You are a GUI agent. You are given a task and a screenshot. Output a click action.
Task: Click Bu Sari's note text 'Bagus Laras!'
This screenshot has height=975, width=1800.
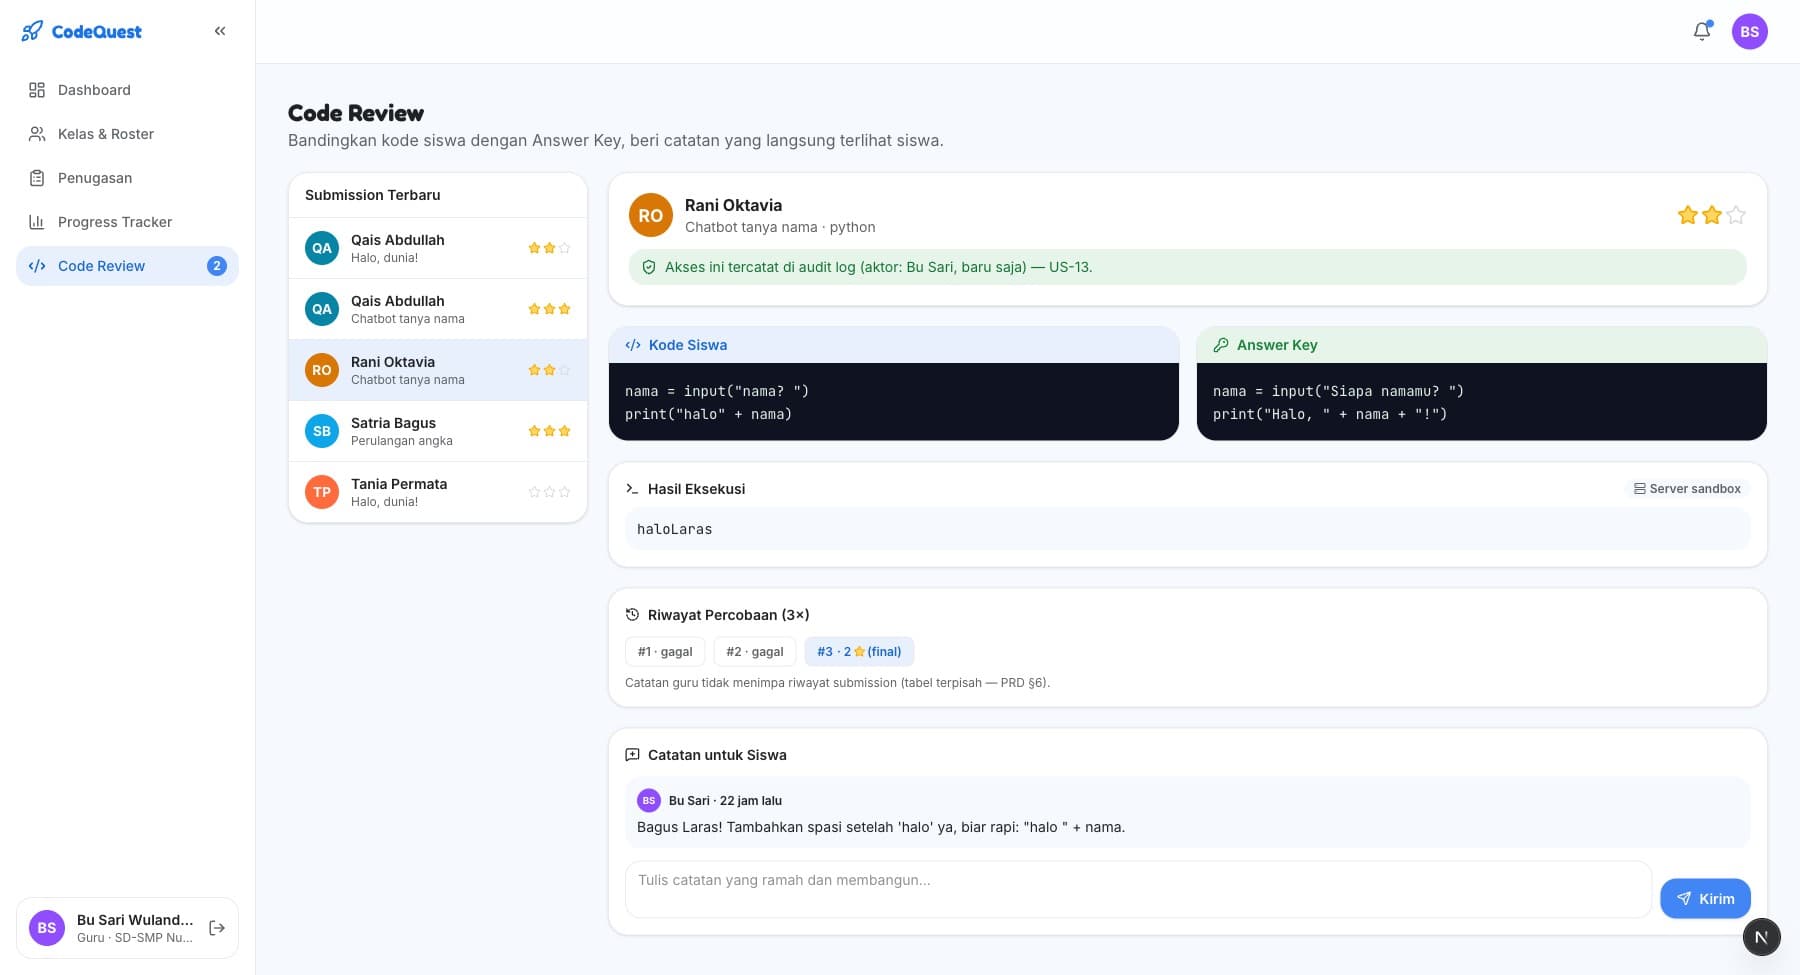(x=881, y=827)
